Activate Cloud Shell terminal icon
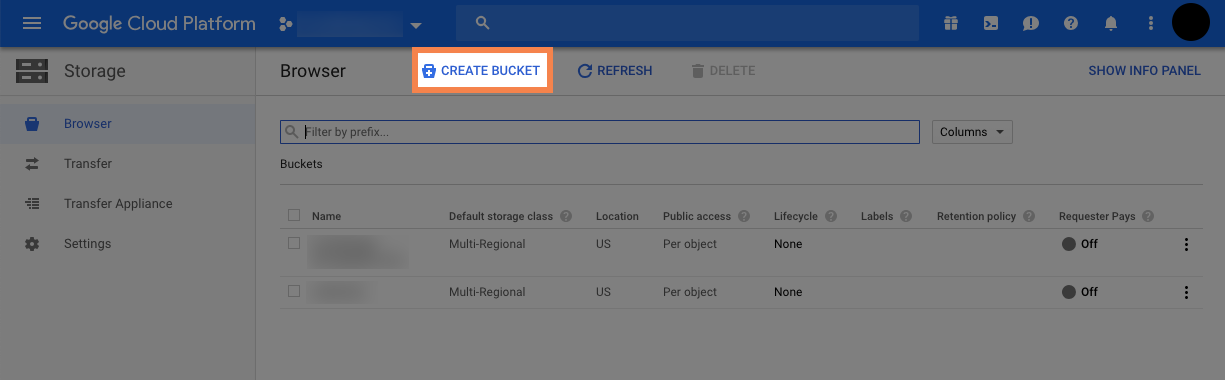This screenshot has height=380, width=1225. [x=991, y=23]
